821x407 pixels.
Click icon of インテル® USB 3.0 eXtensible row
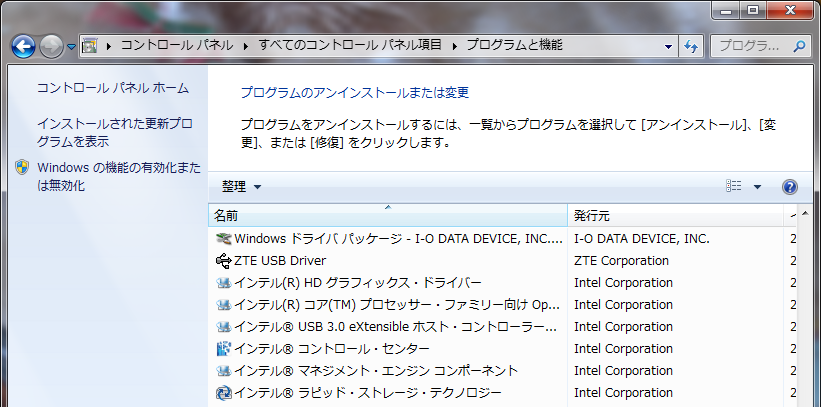click(x=223, y=327)
